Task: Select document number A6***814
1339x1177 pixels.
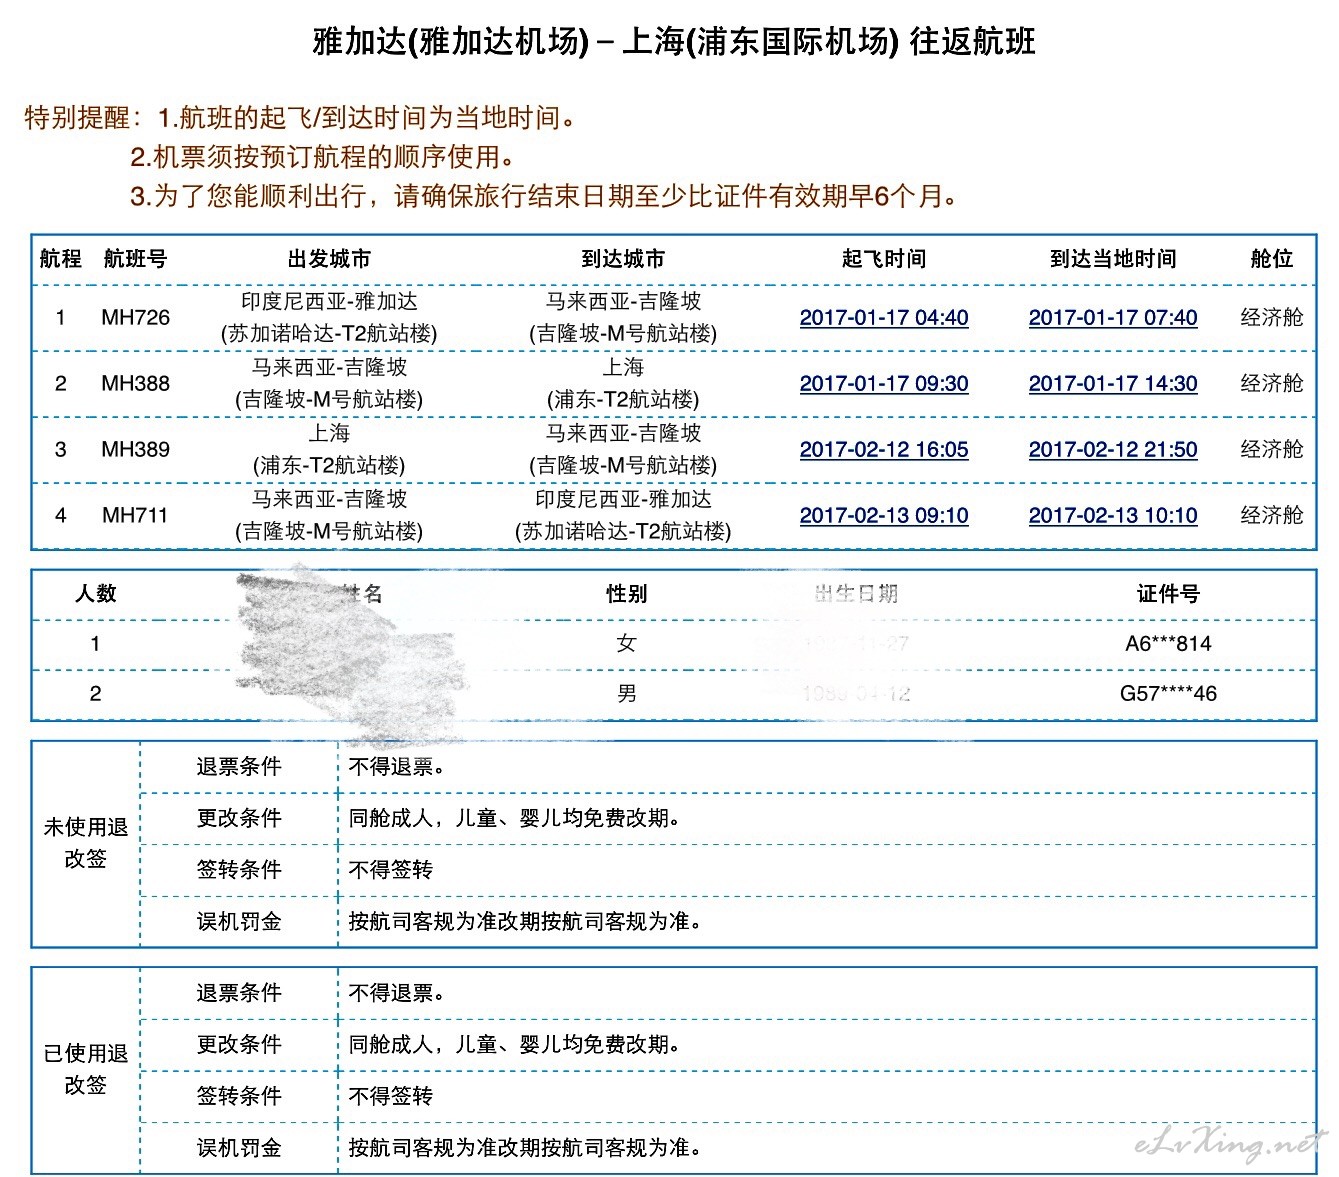Action: point(1168,644)
